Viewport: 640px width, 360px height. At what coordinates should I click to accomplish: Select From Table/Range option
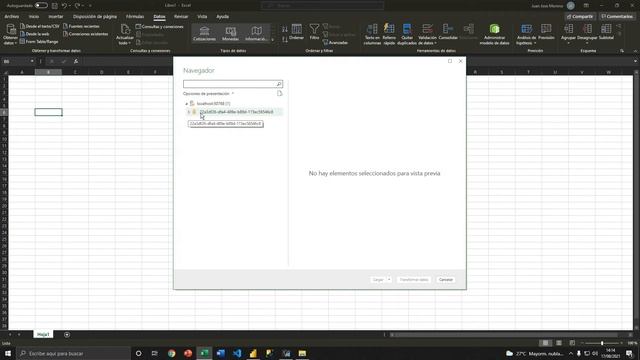coord(39,41)
